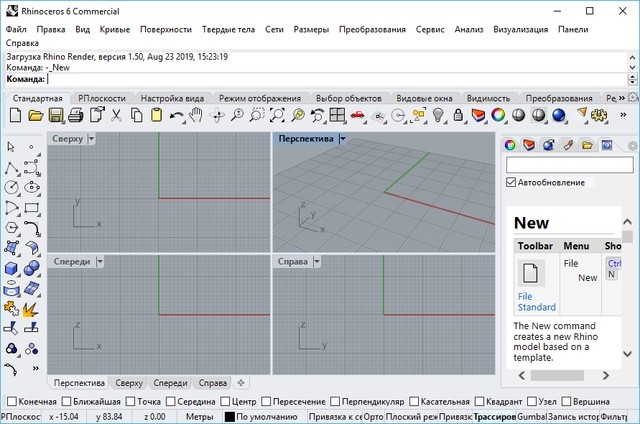This screenshot has height=424, width=640.
Task: Expand the Сверху viewport menu arrow
Action: point(92,139)
